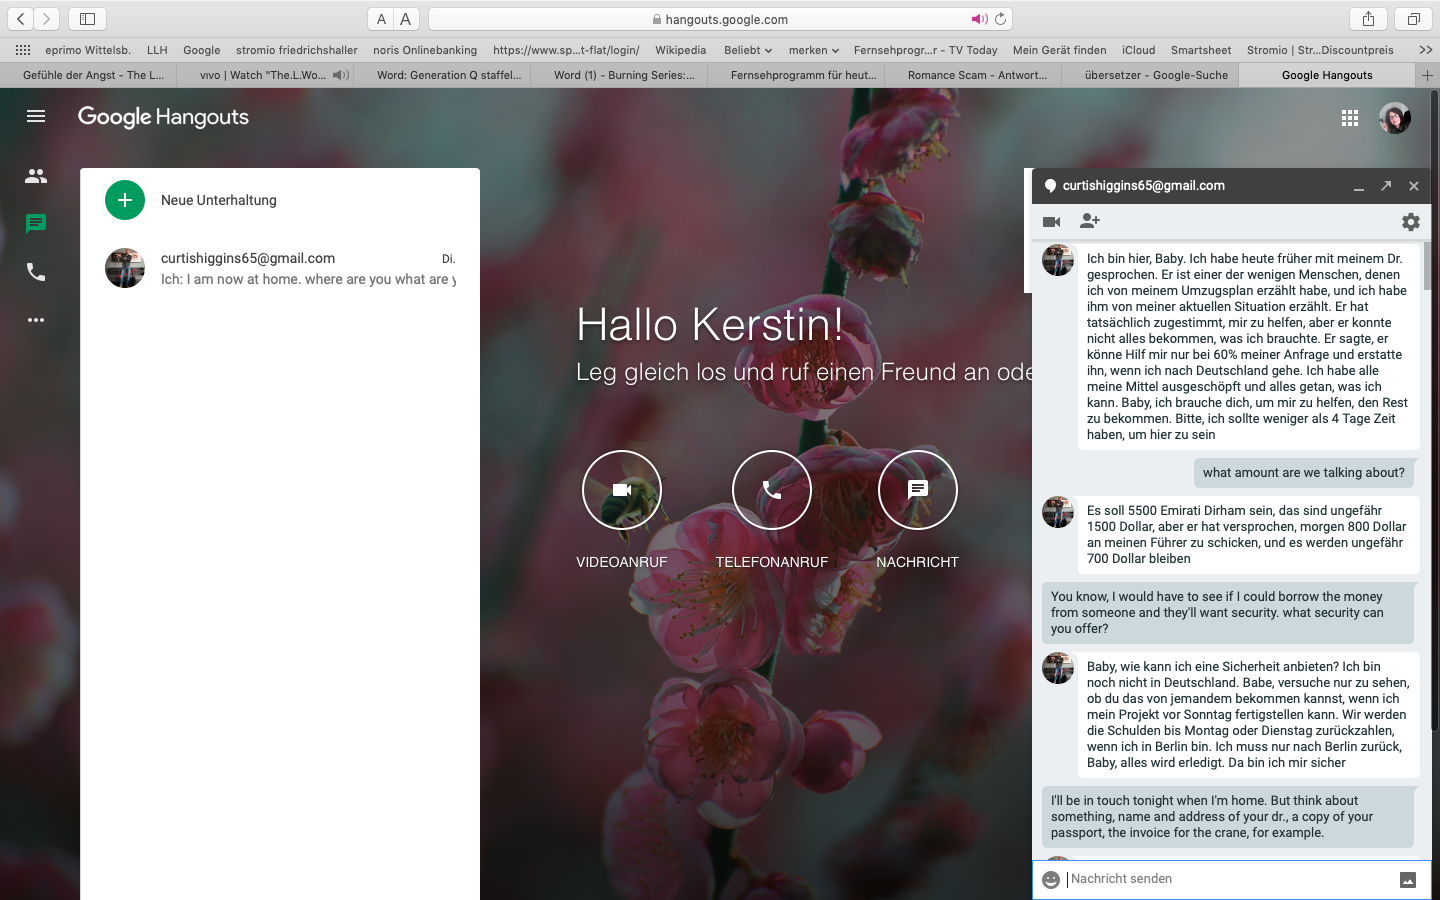Image resolution: width=1440 pixels, height=900 pixels.
Task: Show all tabs overview button
Action: coord(1414,19)
